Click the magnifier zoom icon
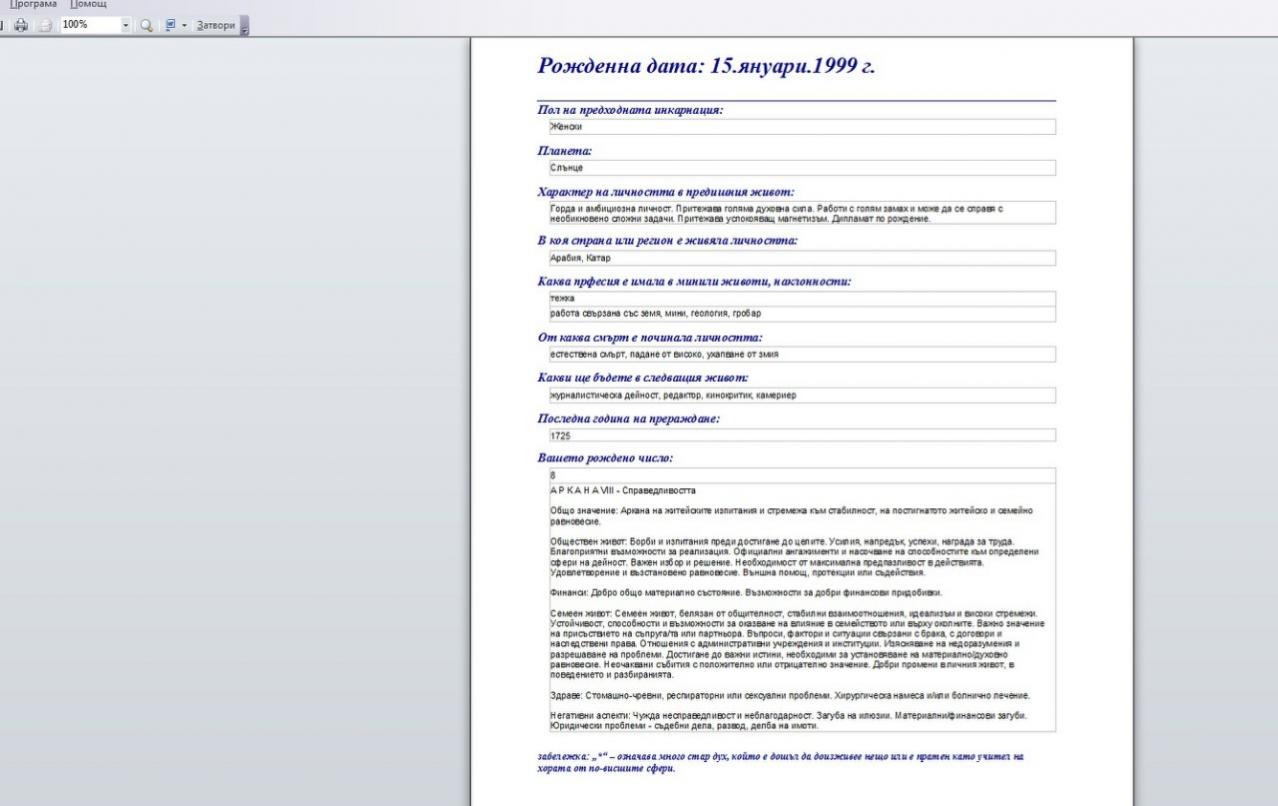This screenshot has width=1278, height=806. click(146, 24)
